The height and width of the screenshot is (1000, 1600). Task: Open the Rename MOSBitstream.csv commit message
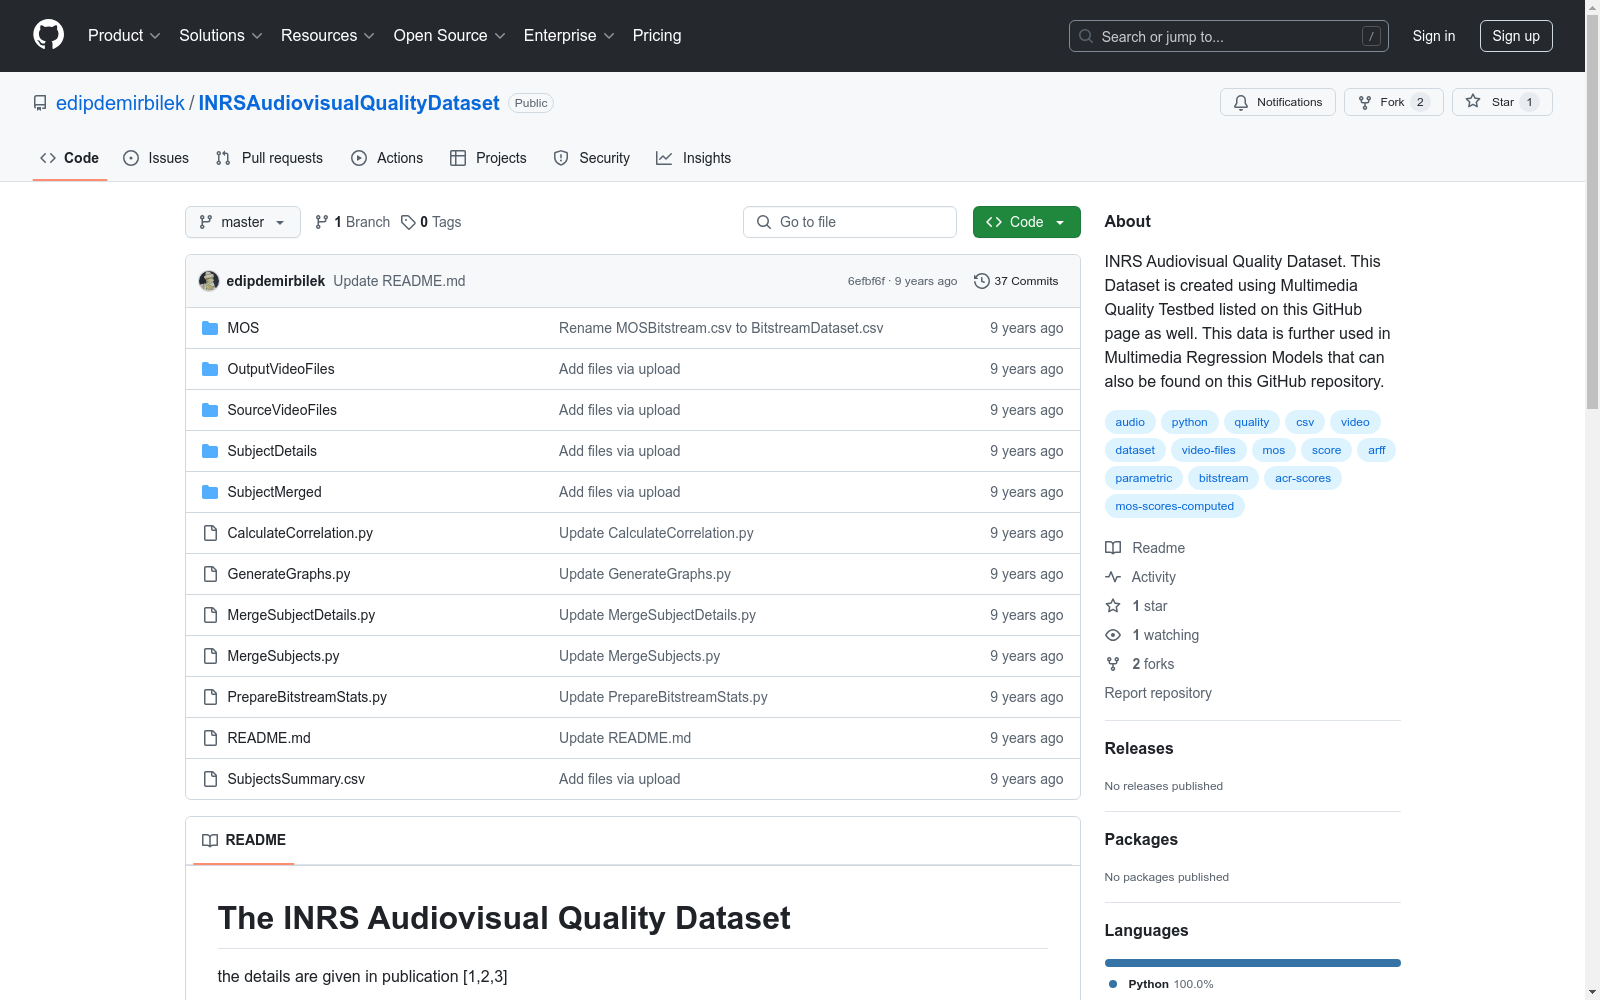721,328
